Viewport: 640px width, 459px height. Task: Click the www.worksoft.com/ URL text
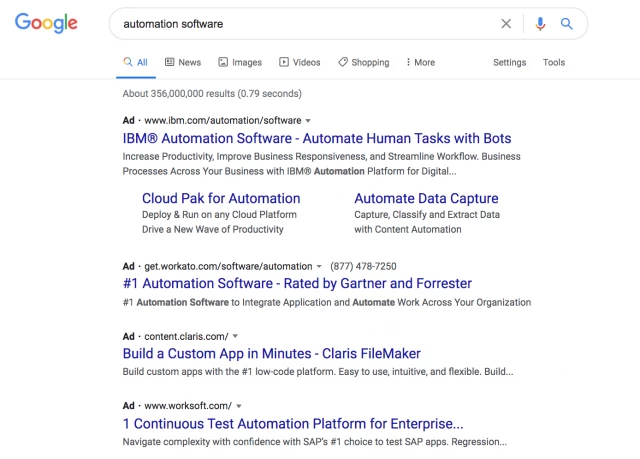(x=188, y=406)
